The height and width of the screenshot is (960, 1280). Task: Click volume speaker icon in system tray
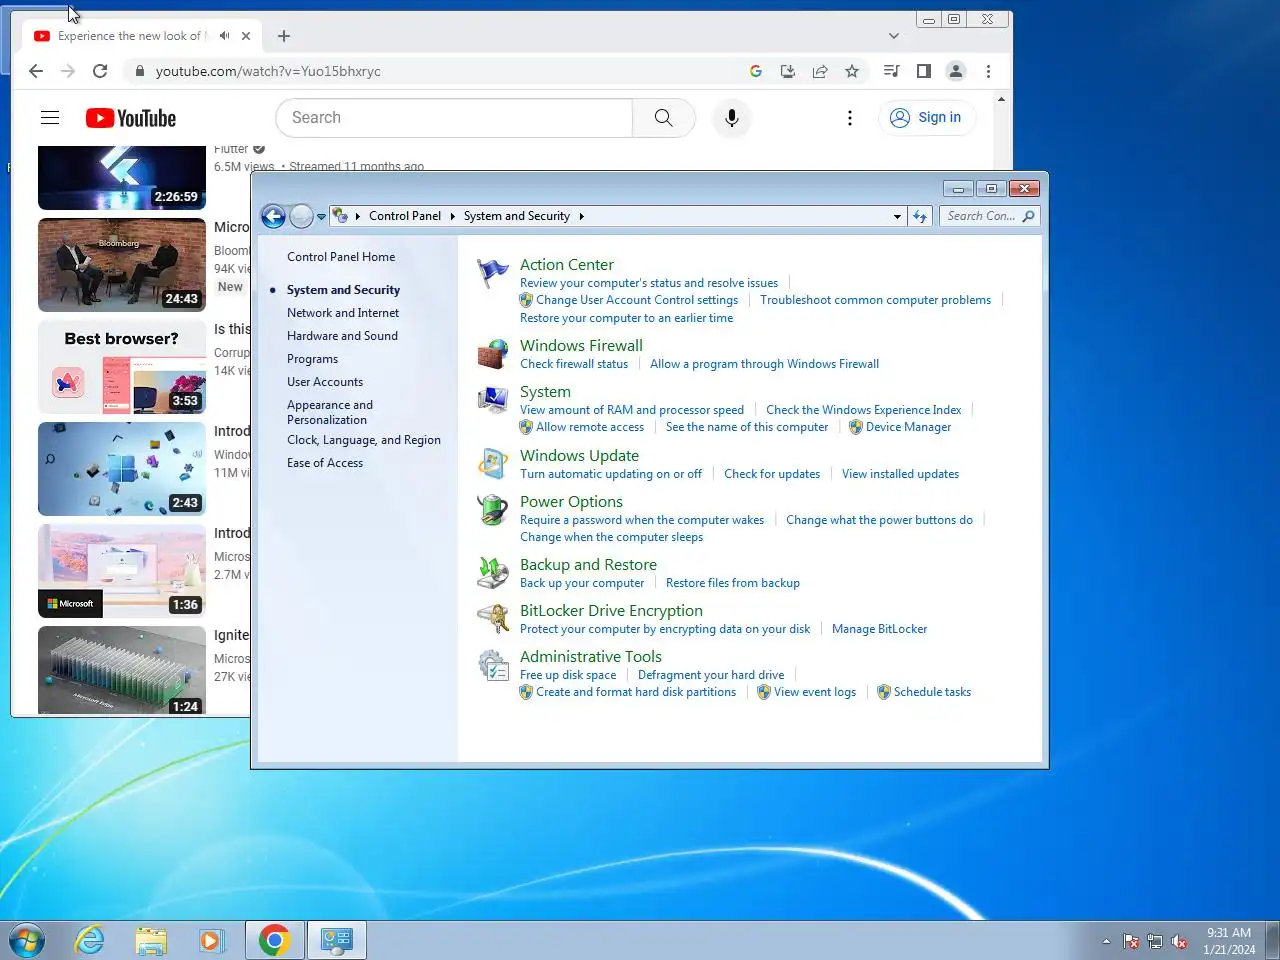[1180, 941]
